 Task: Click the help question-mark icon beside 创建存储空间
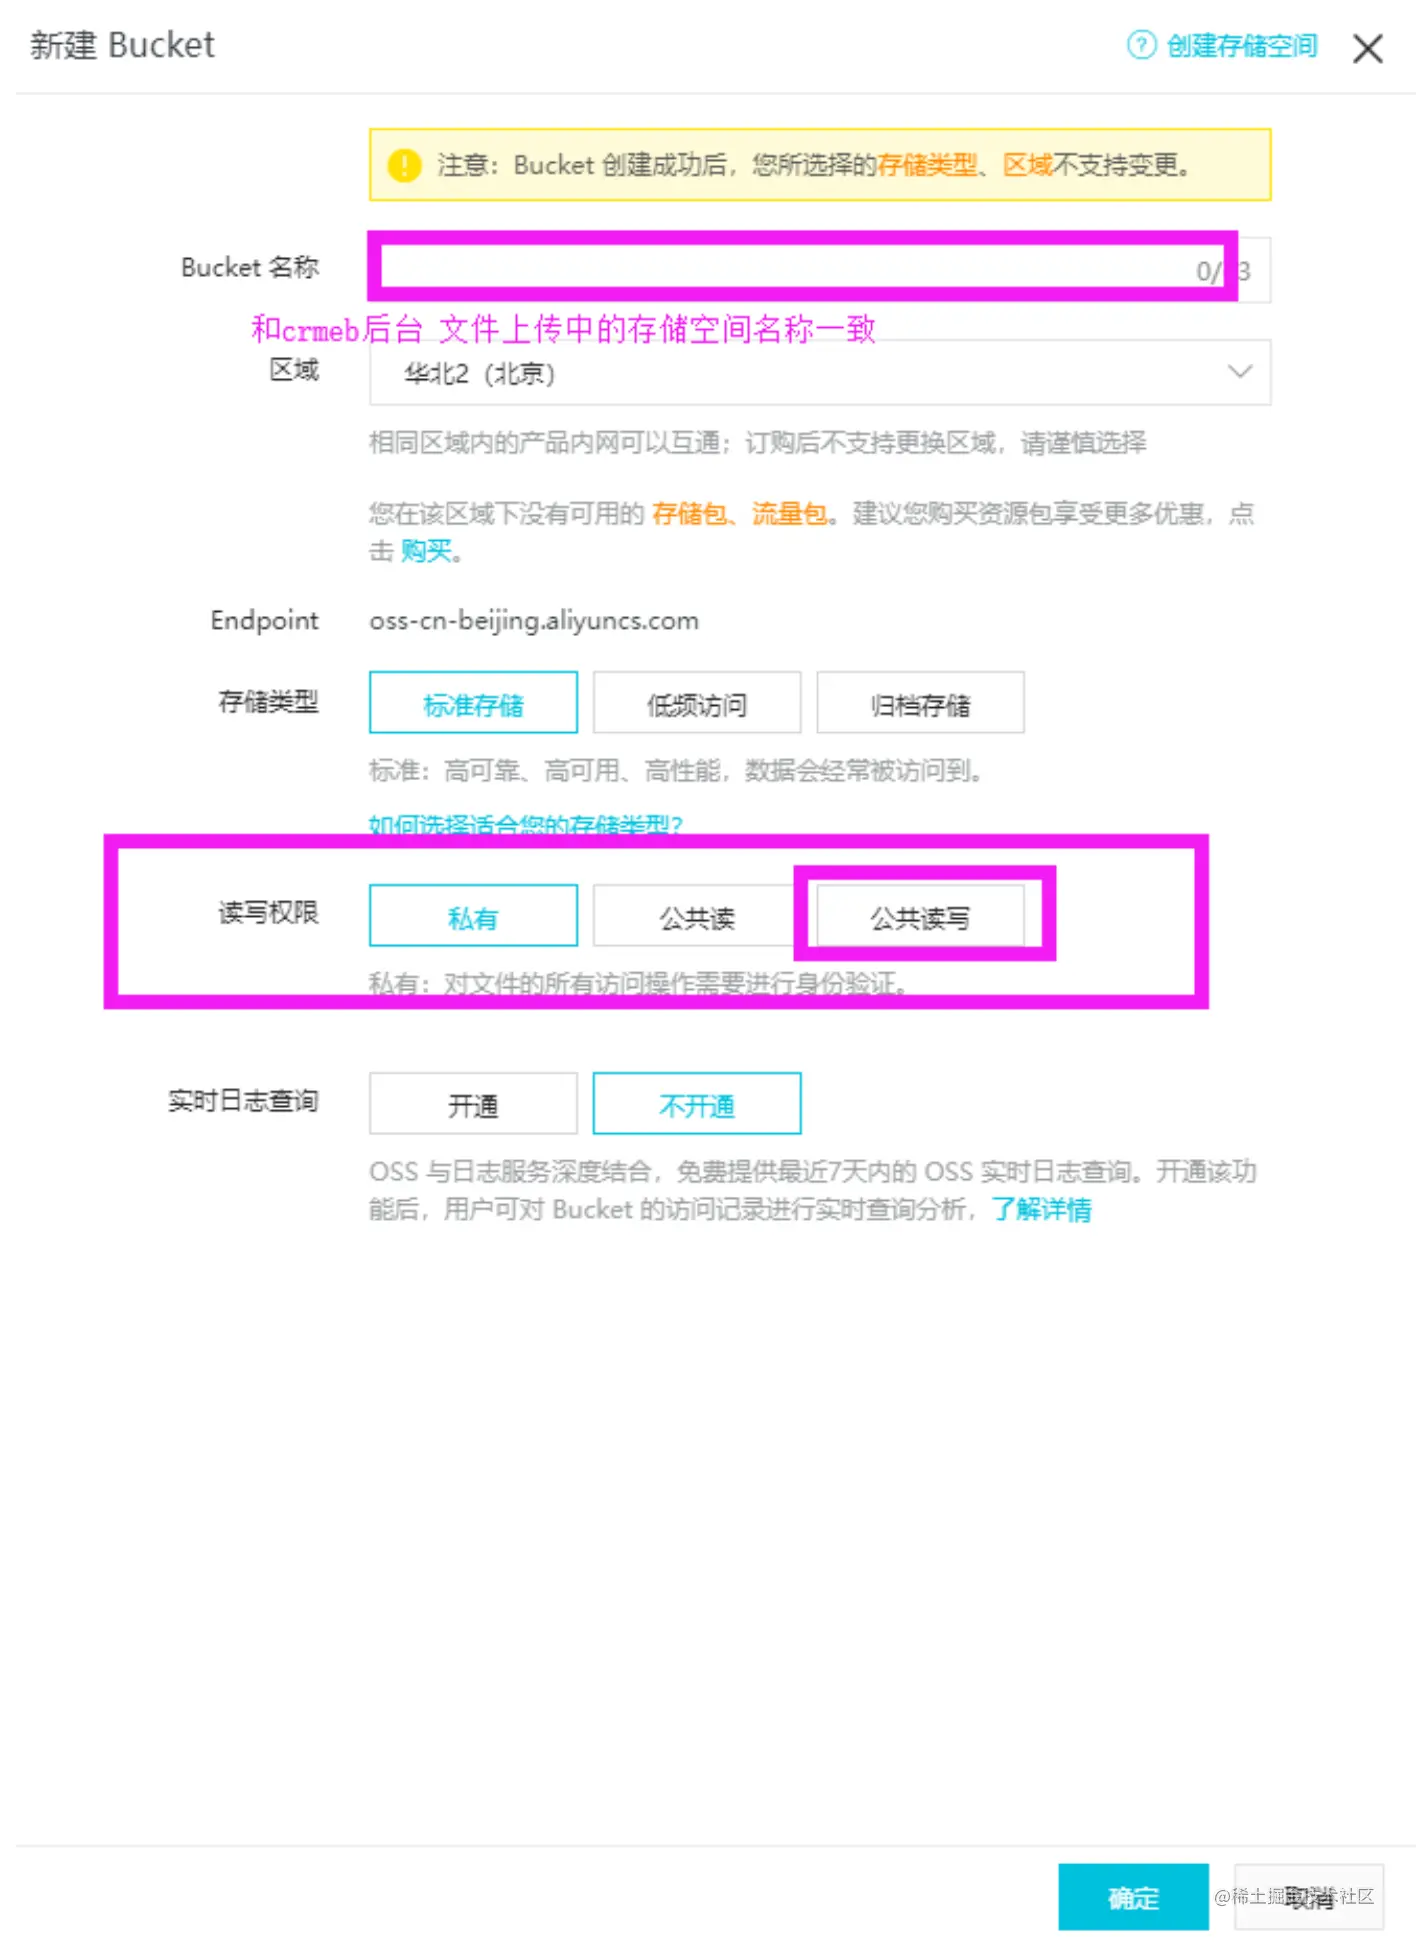tap(1141, 45)
